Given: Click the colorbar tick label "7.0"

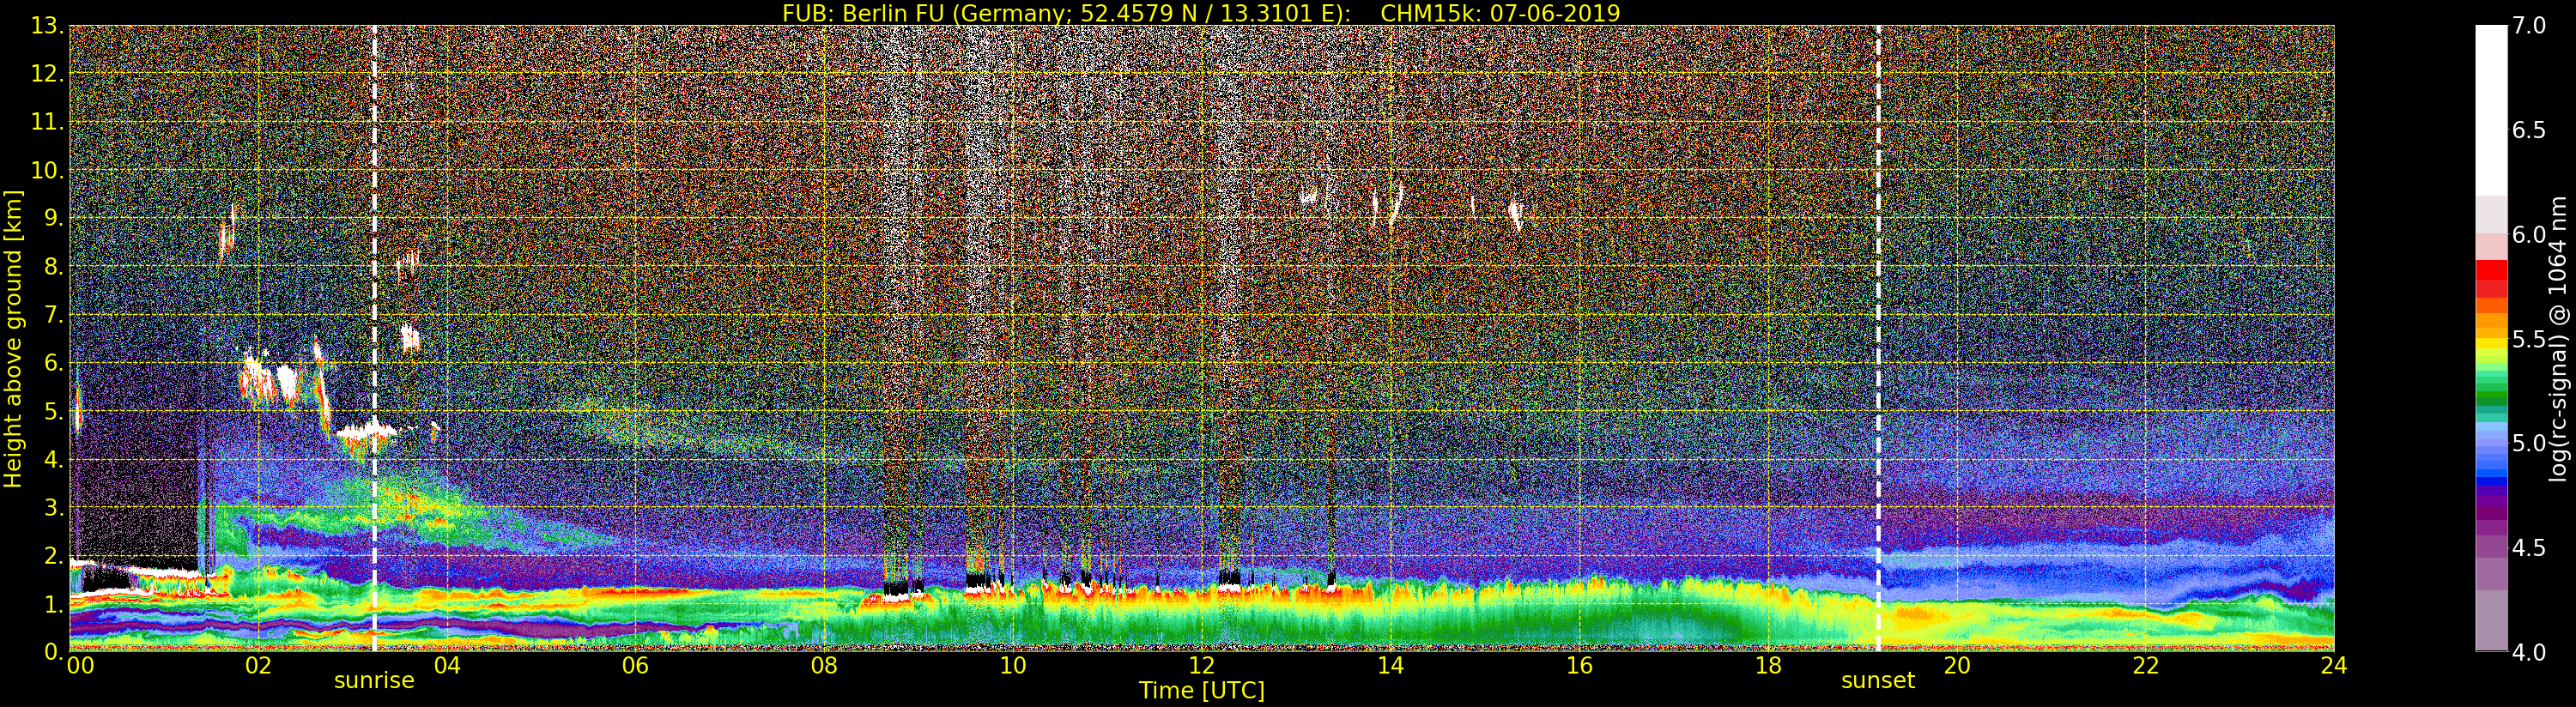Looking at the screenshot, I should (x=2529, y=26).
